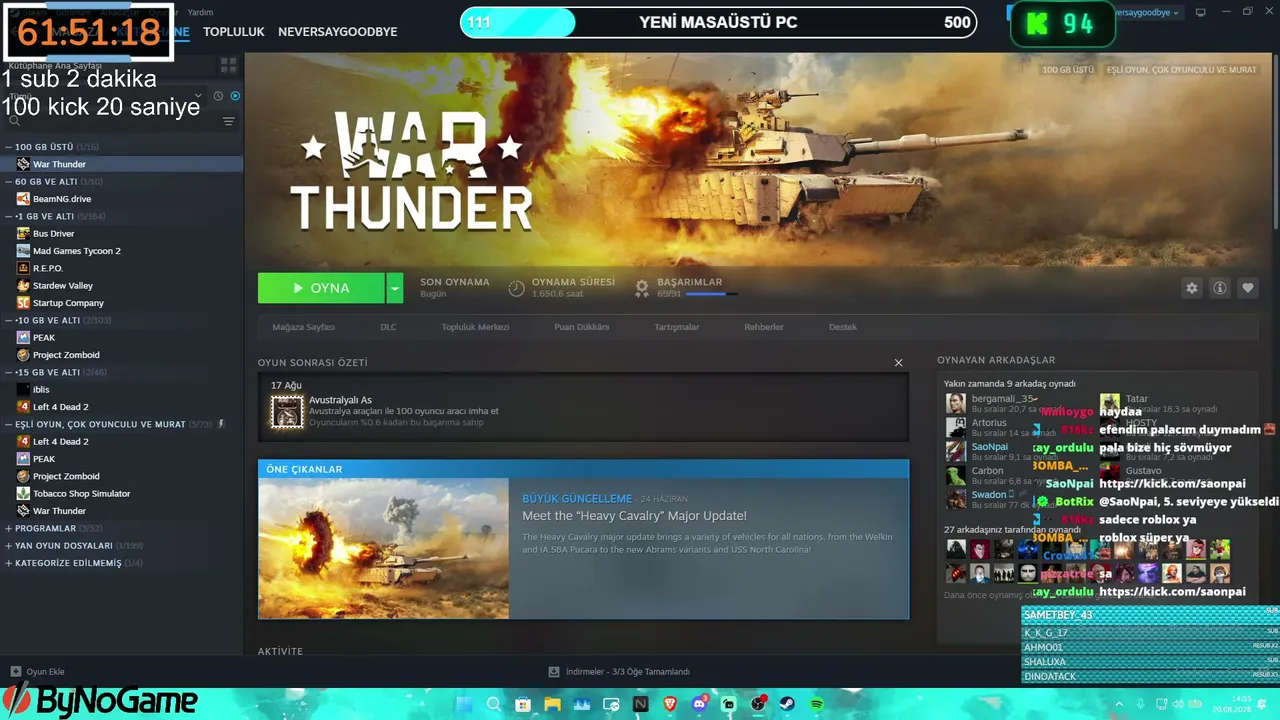This screenshot has width=1280, height=720.
Task: Open bergamali_35 friend avatar
Action: tap(956, 403)
